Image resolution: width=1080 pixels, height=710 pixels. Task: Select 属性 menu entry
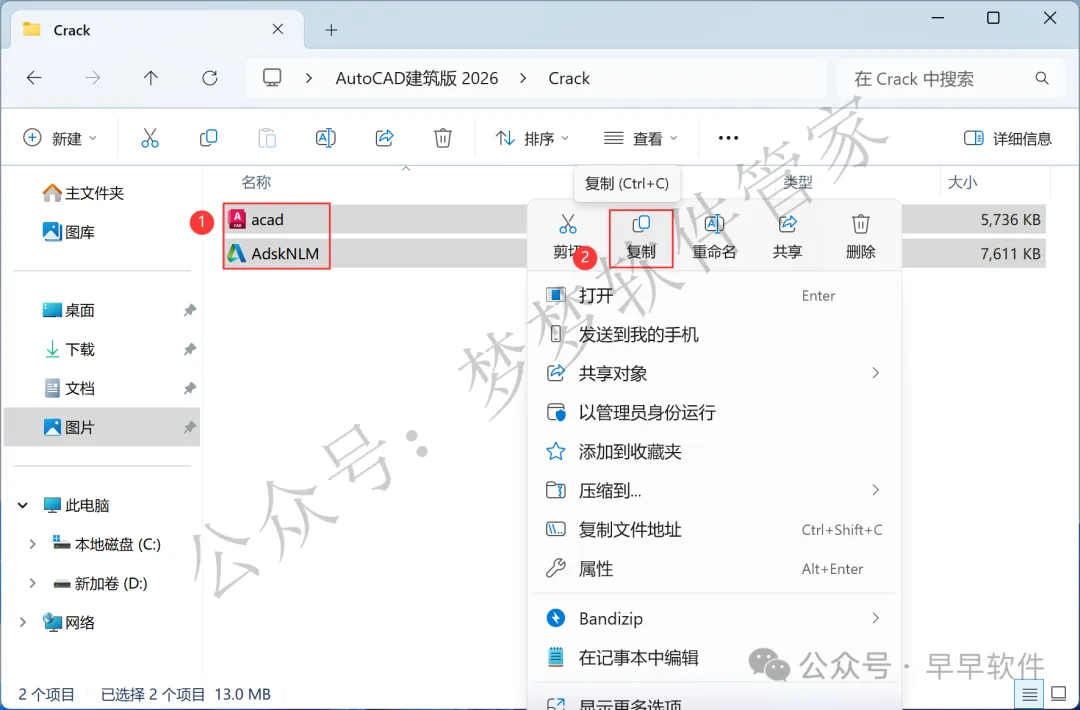click(714, 569)
